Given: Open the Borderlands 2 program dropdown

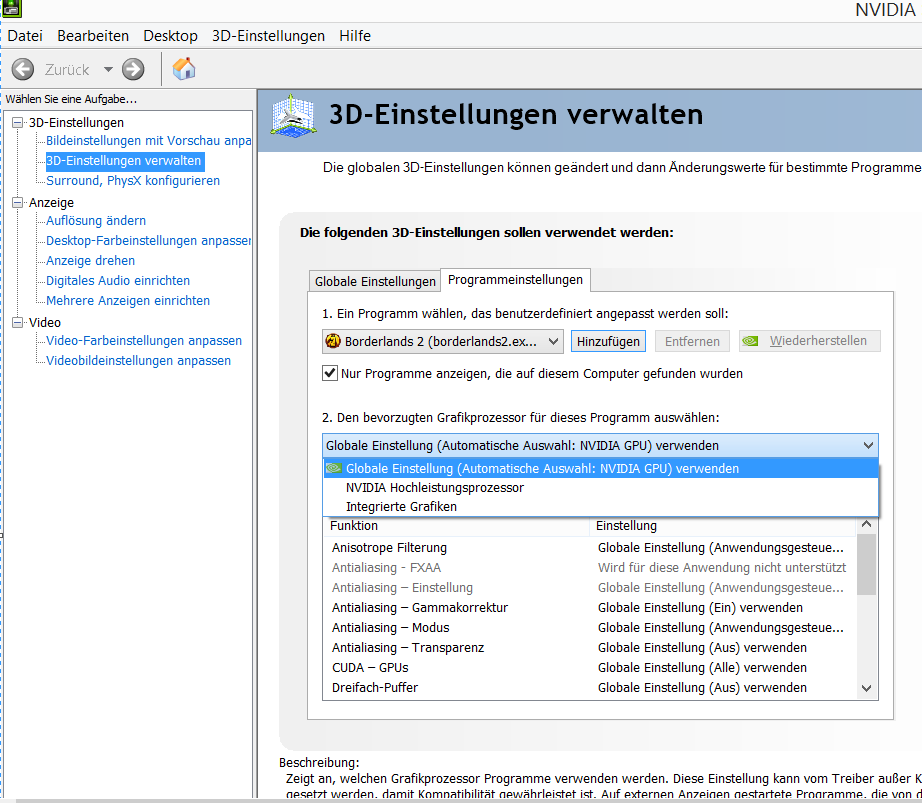Looking at the screenshot, I should (443, 342).
